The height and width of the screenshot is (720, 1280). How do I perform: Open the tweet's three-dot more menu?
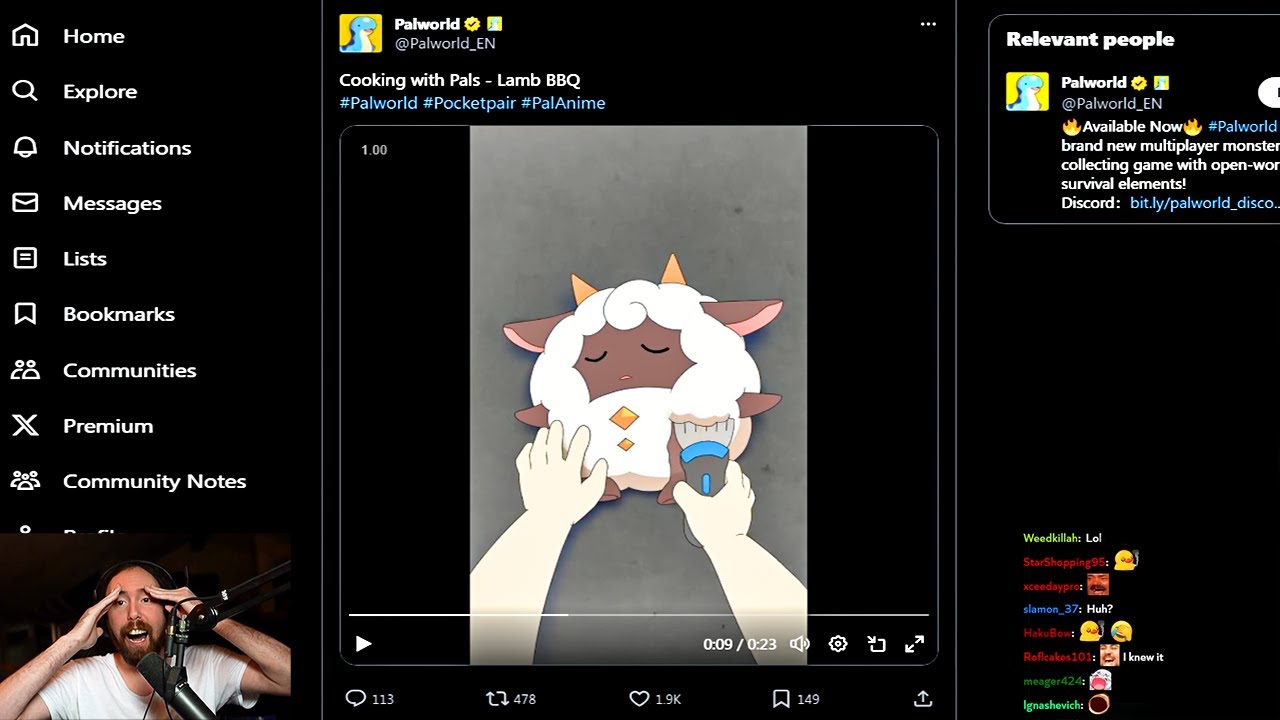928,24
